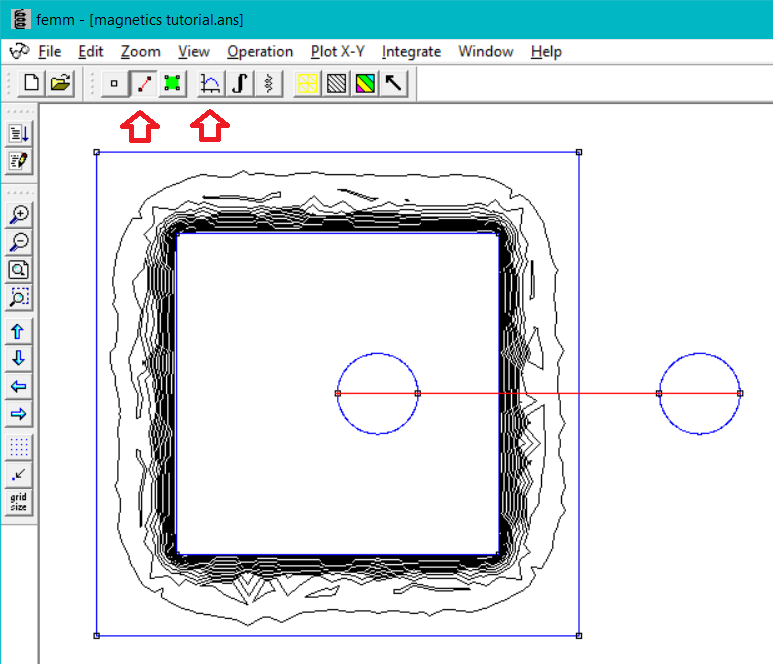
Task: Click the rainbow density plot icon
Action: click(x=365, y=83)
